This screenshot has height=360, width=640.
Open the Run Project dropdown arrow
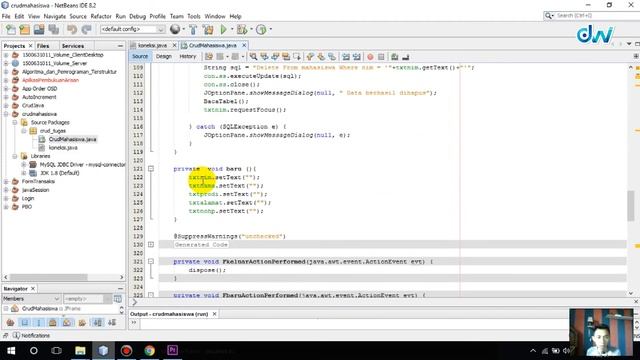pos(232,29)
